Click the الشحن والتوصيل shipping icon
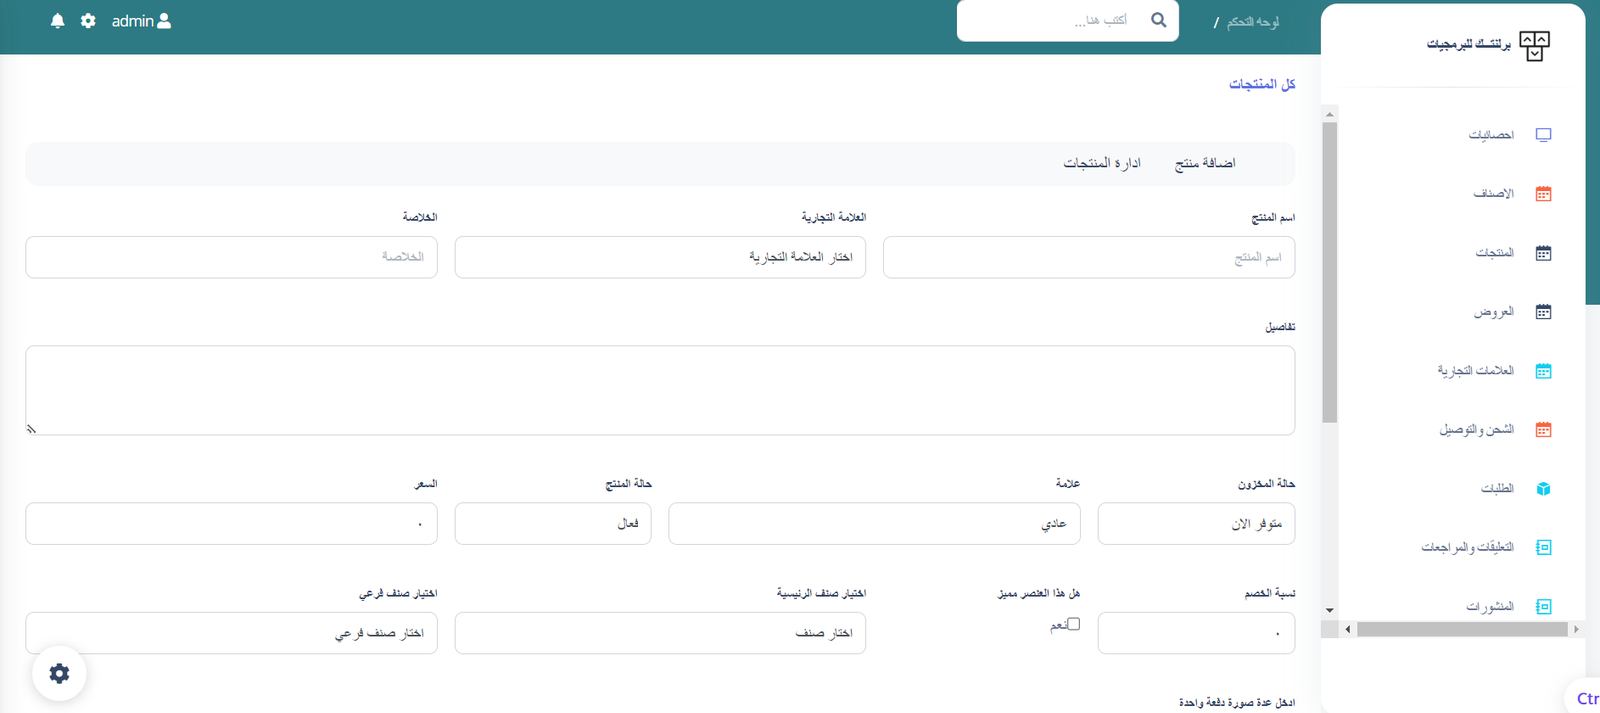 [x=1543, y=430]
